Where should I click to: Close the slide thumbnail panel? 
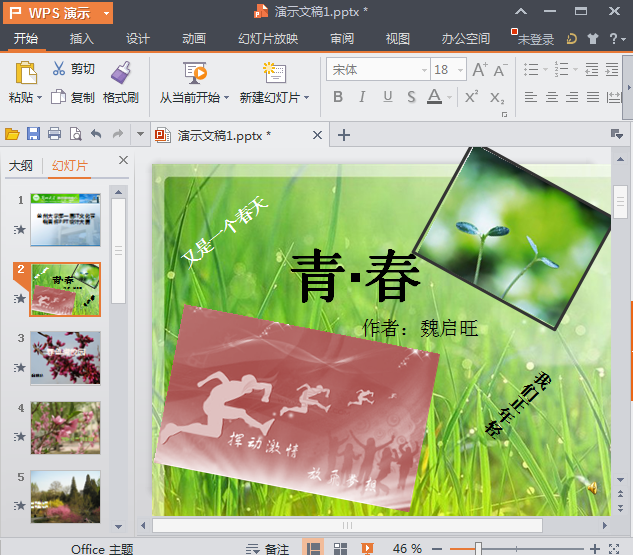pos(123,160)
